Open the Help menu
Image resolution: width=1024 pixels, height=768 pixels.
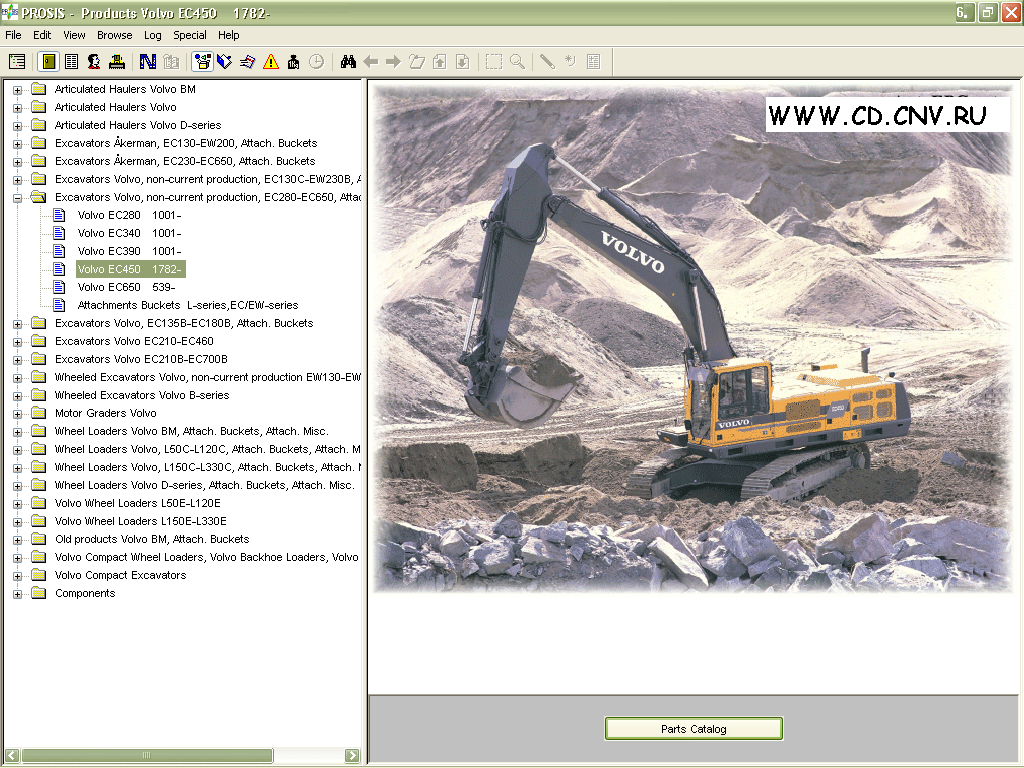click(x=229, y=35)
